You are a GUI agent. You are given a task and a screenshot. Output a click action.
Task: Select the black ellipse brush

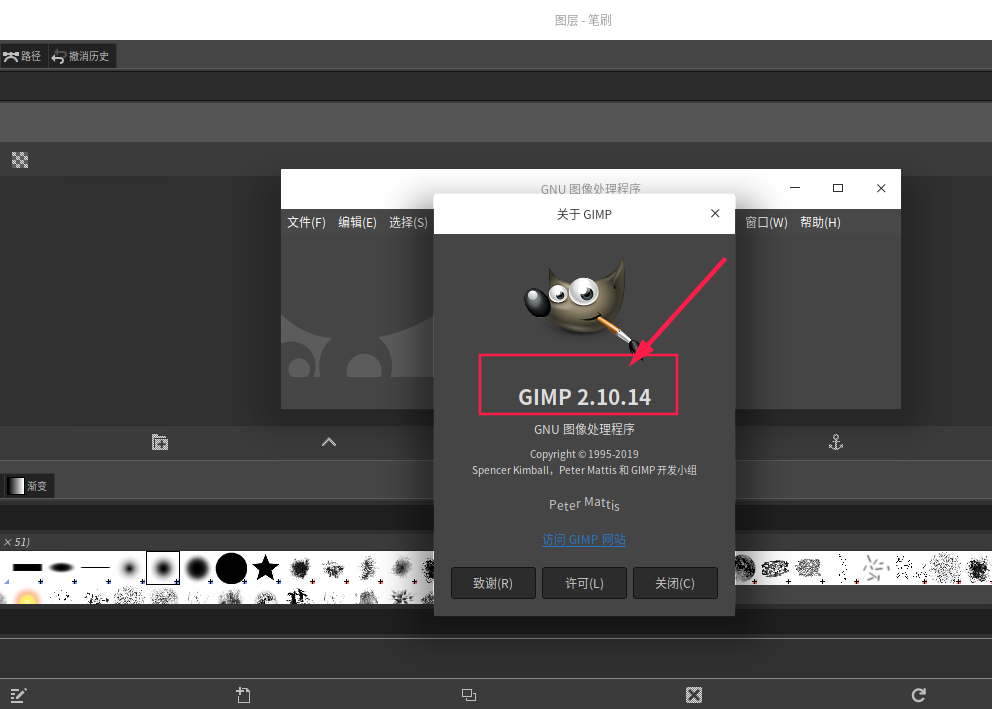coord(62,567)
